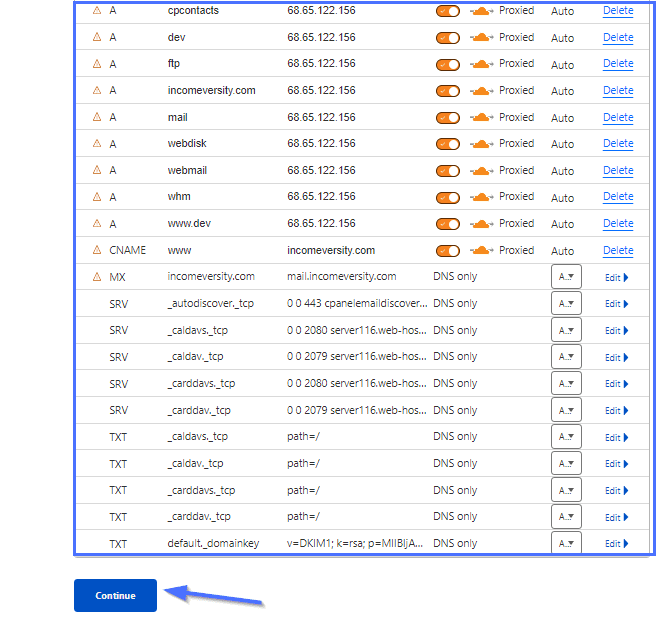The image size is (672, 620).
Task: Turn off the proxy switch for mail
Action: coord(448,118)
